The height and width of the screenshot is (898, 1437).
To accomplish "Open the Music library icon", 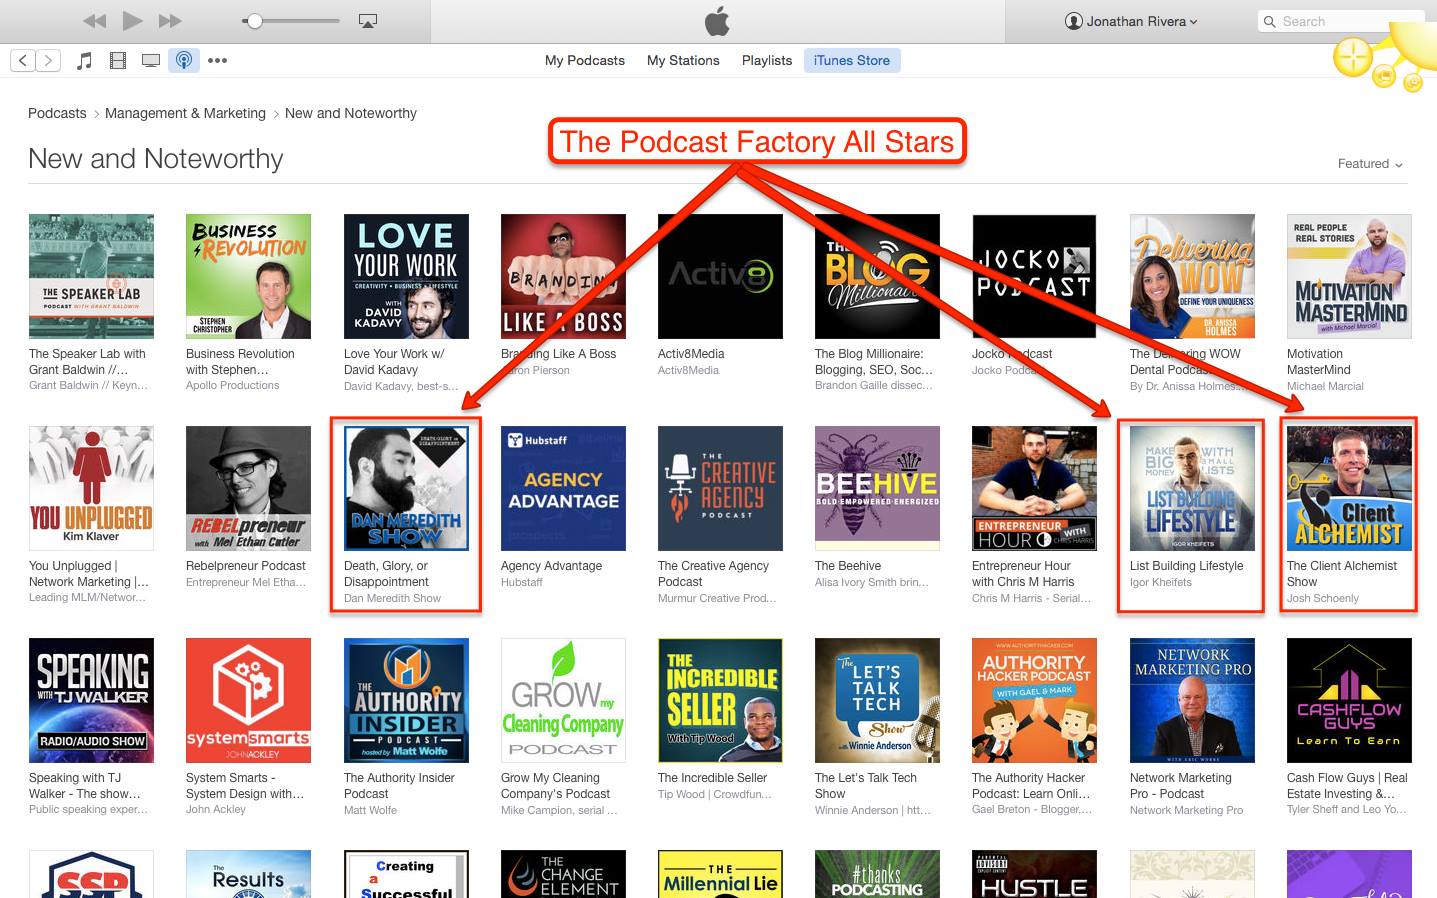I will pyautogui.click(x=85, y=60).
